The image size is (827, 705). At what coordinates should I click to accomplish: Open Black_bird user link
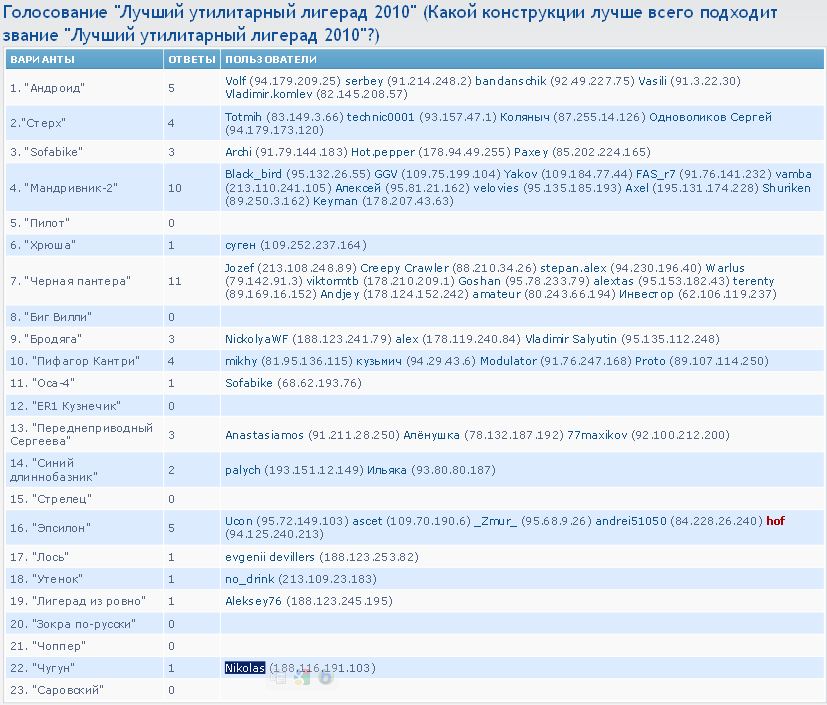click(x=254, y=174)
